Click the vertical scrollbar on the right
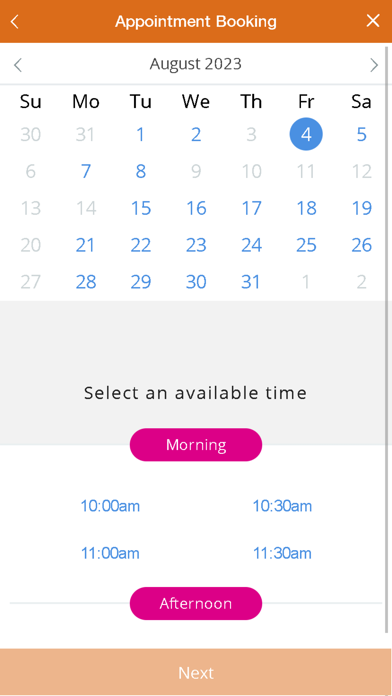 click(387, 337)
